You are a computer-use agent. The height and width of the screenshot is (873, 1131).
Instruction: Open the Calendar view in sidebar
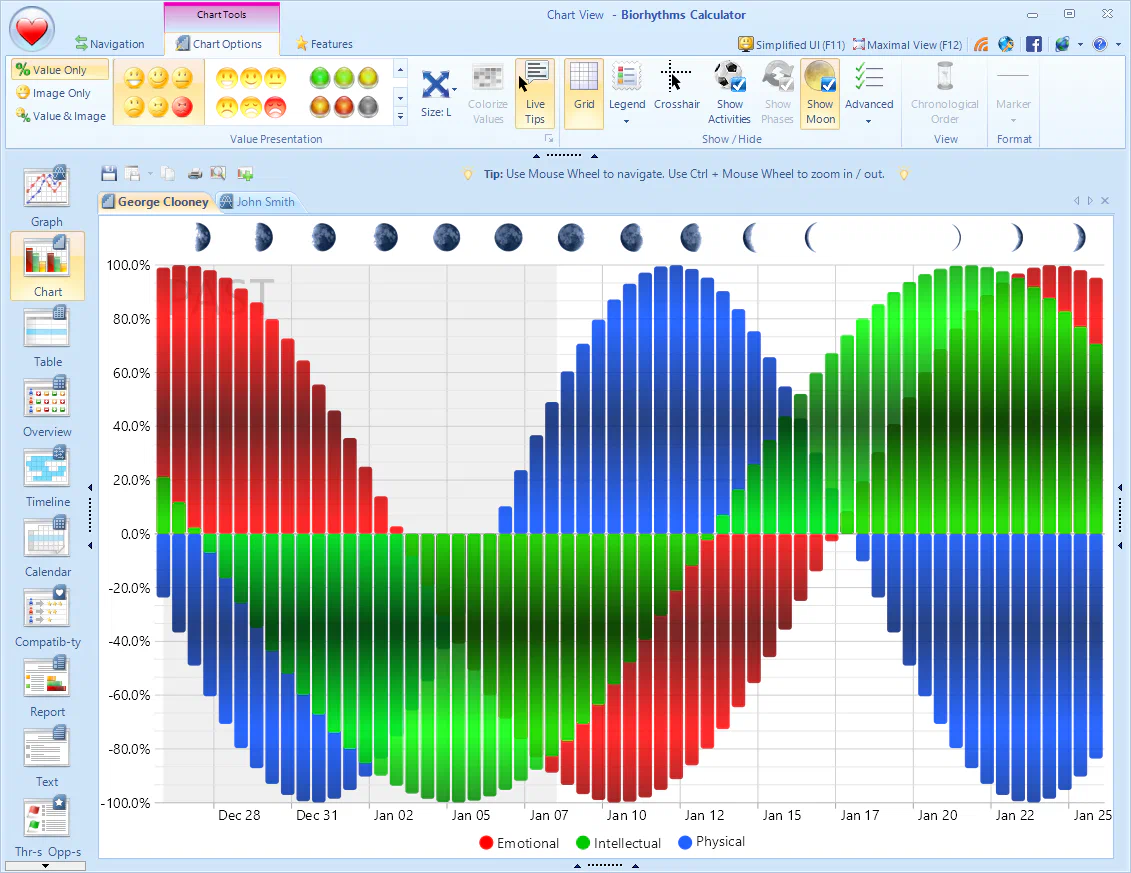47,545
